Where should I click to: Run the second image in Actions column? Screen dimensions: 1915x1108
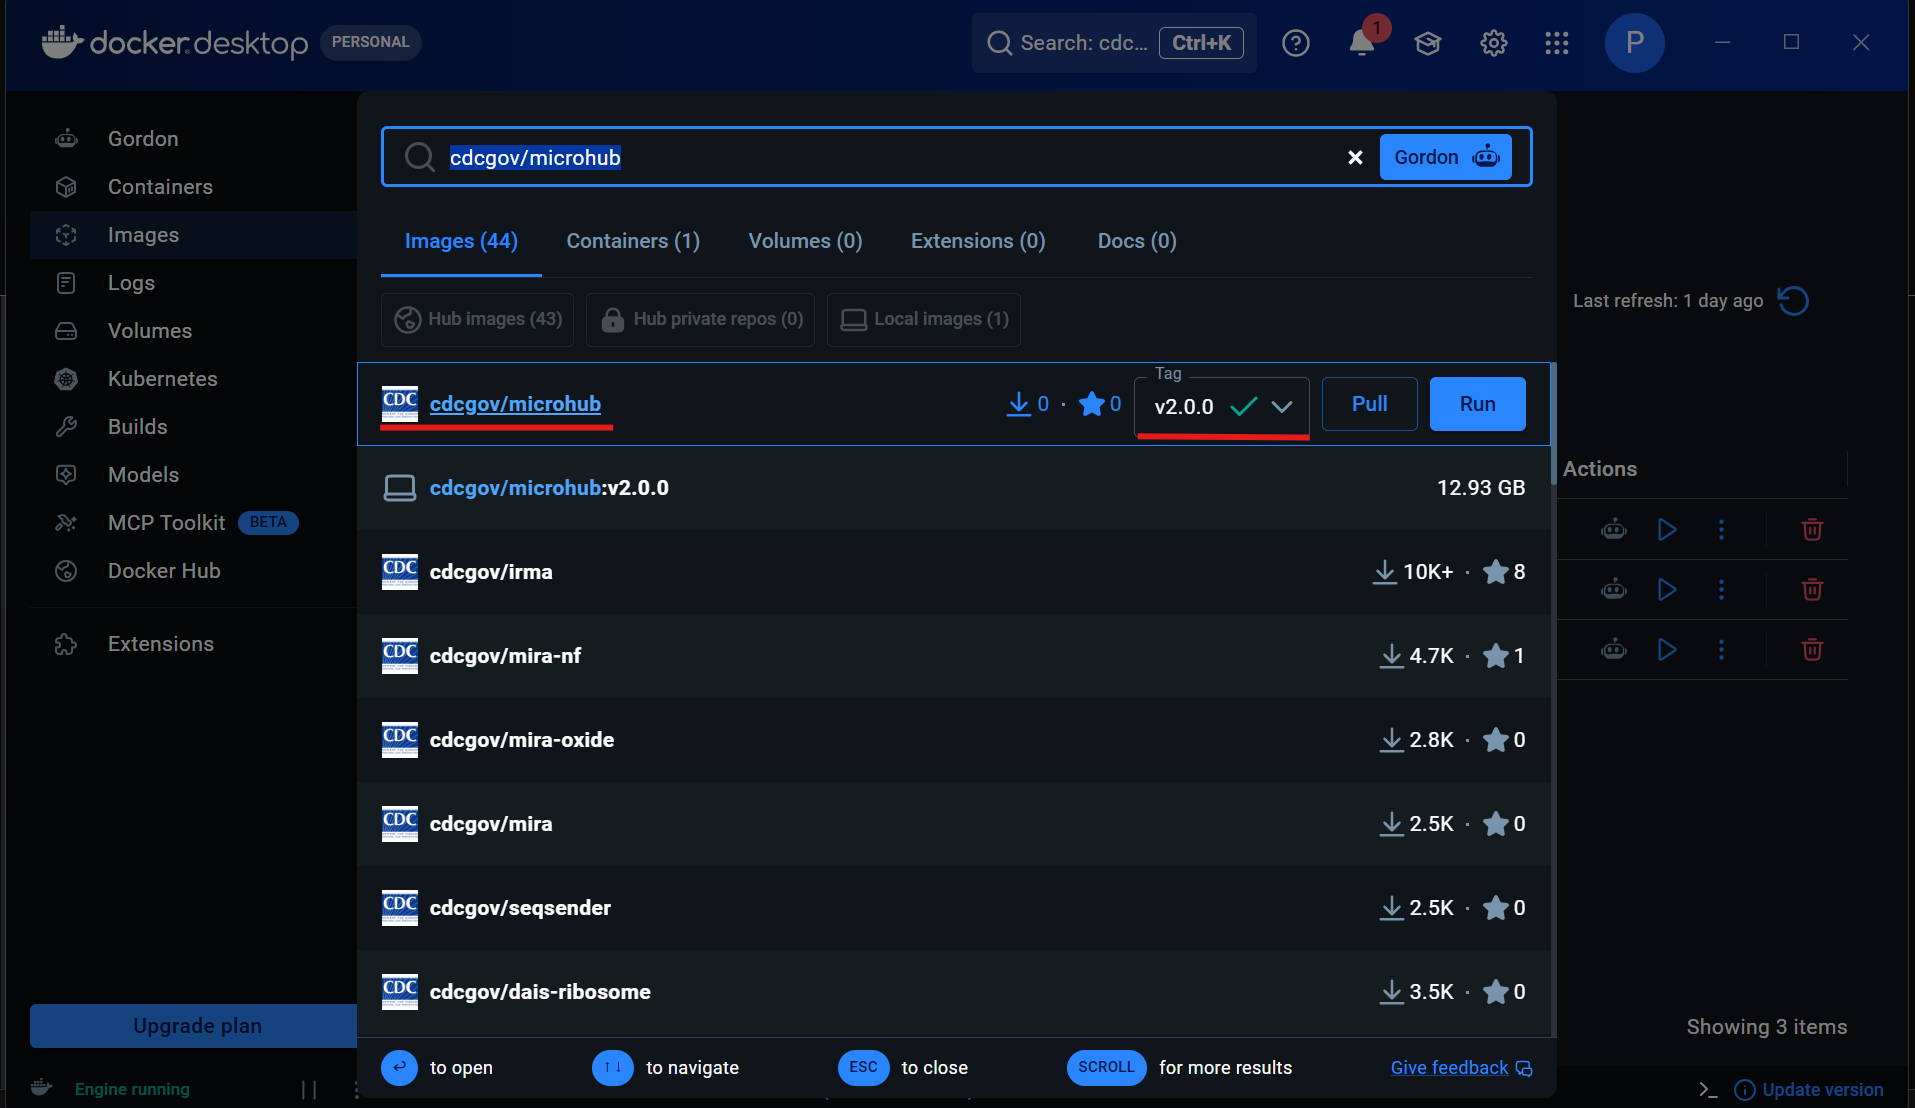1667,590
